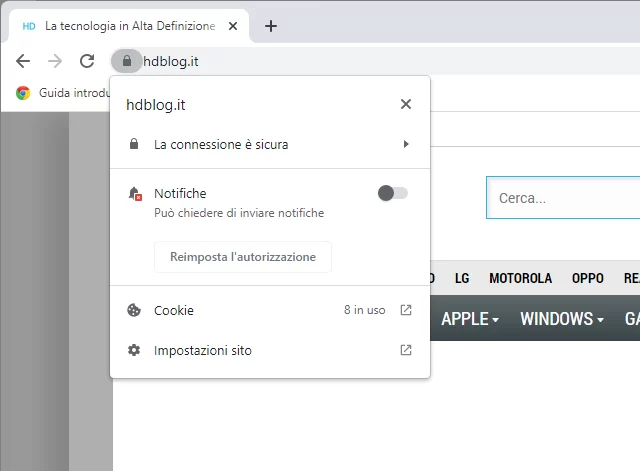
Task: Click the Chrome bookmark favicon
Action: [23, 93]
